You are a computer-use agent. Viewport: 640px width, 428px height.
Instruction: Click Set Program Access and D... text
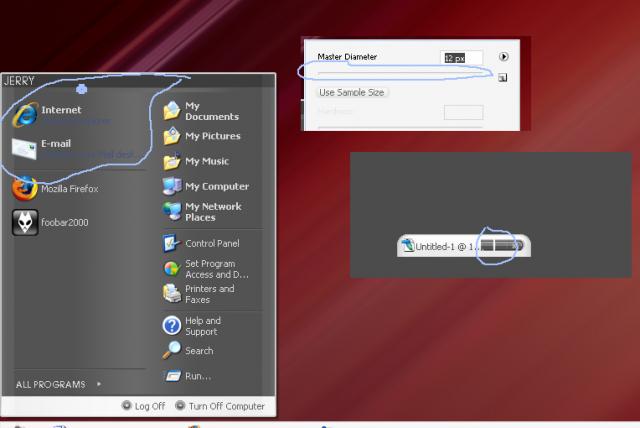(217, 269)
